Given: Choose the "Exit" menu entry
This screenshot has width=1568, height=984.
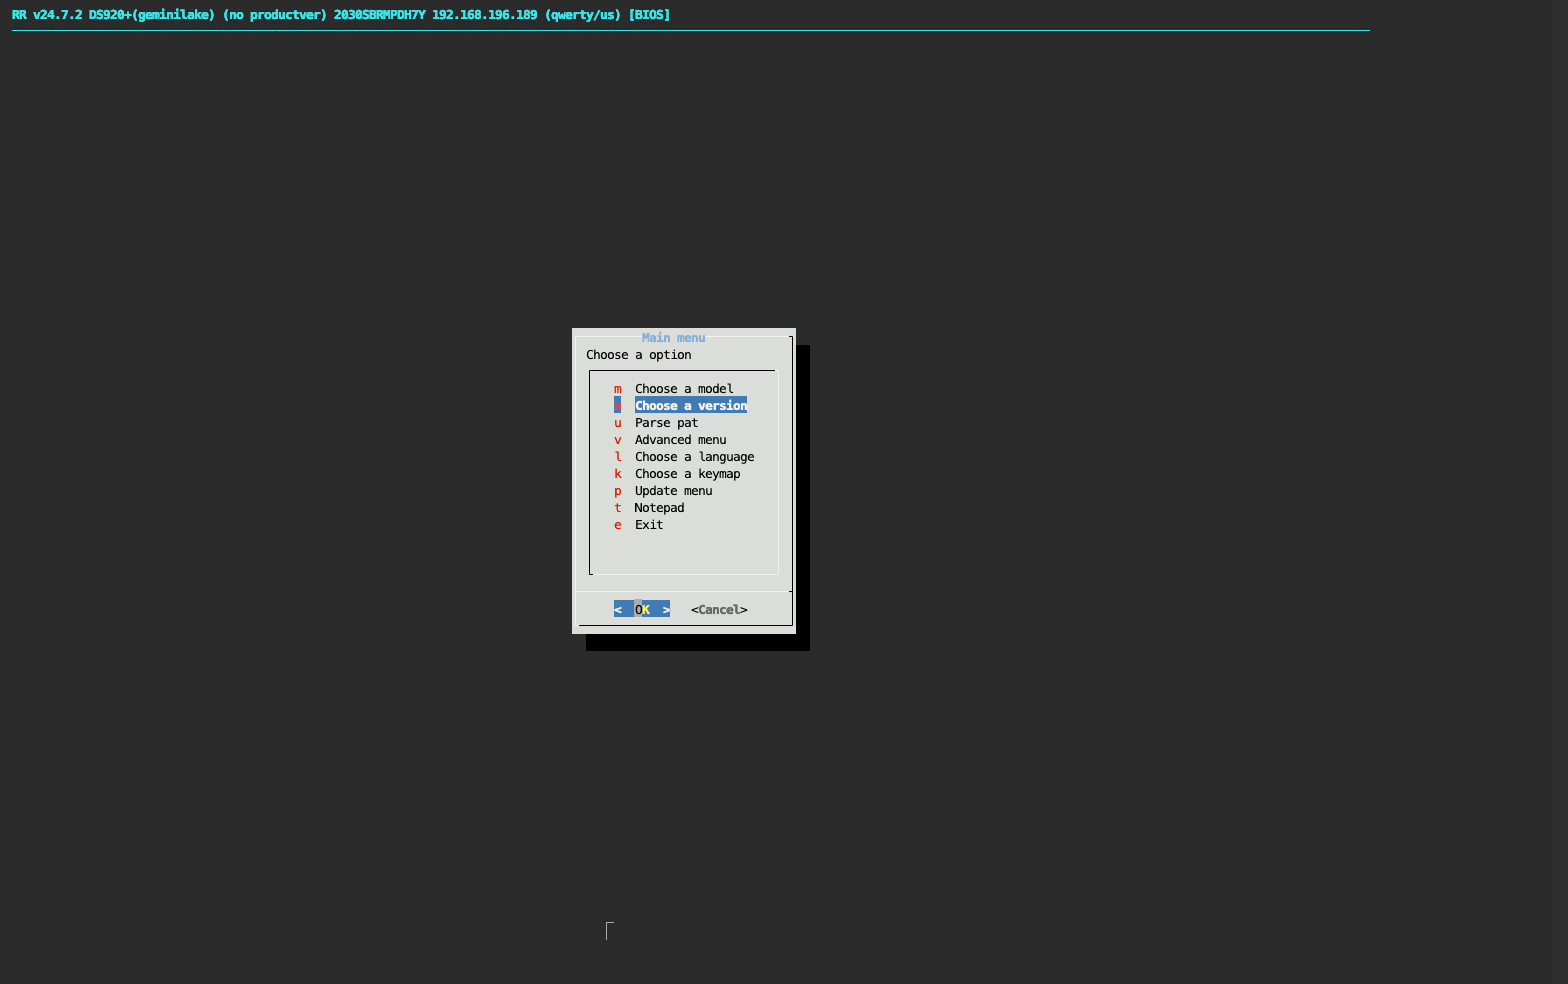Looking at the screenshot, I should click(648, 525).
